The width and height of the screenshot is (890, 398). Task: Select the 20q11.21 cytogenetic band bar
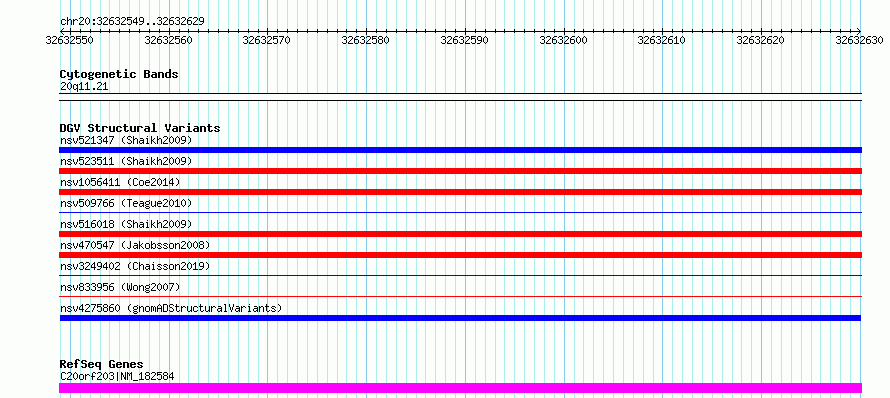tap(460, 97)
